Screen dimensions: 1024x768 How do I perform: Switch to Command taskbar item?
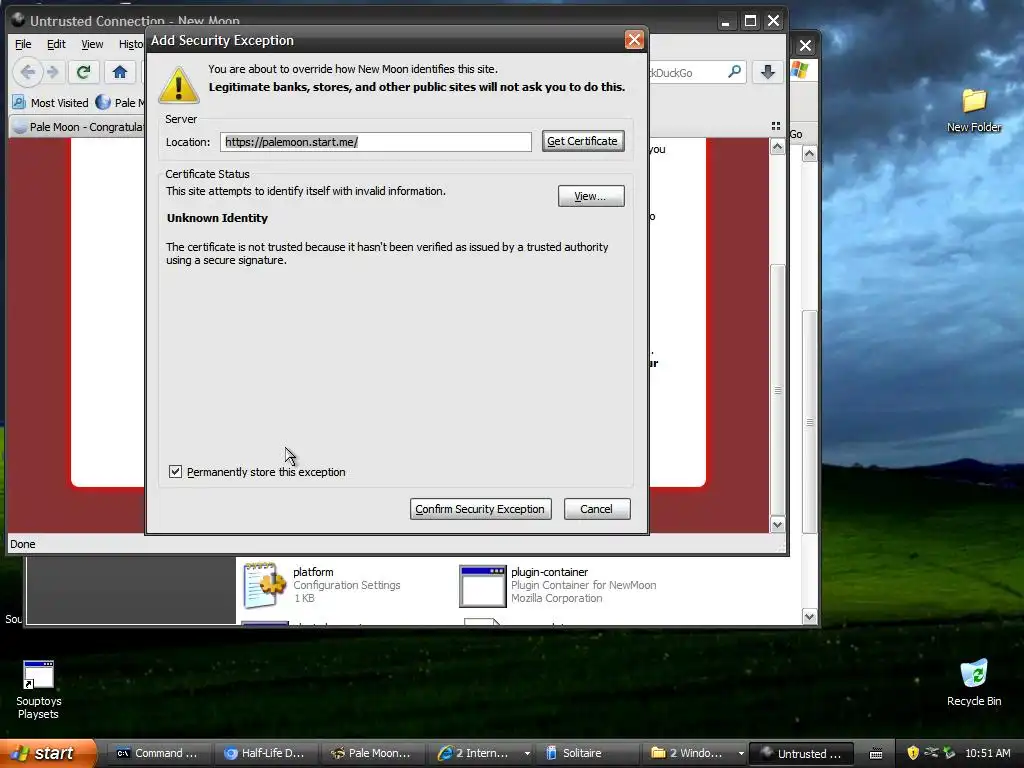pyautogui.click(x=157, y=753)
